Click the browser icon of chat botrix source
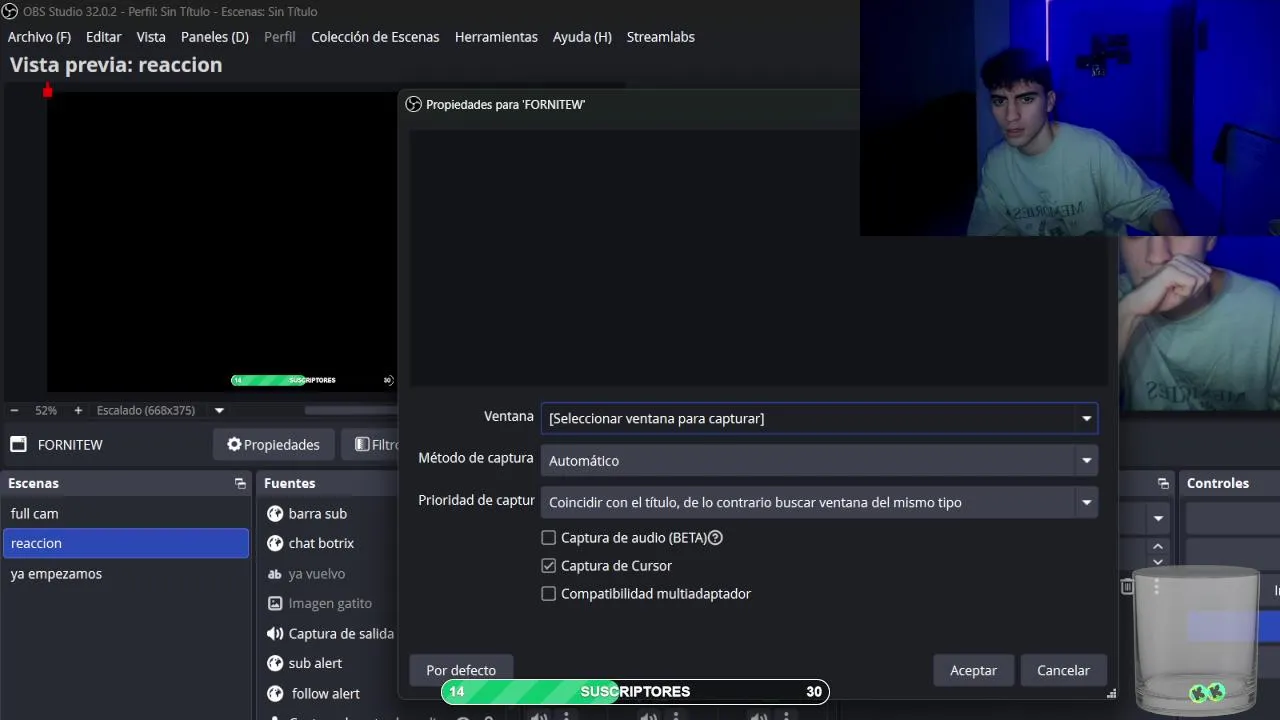The width and height of the screenshot is (1280, 720). click(275, 543)
